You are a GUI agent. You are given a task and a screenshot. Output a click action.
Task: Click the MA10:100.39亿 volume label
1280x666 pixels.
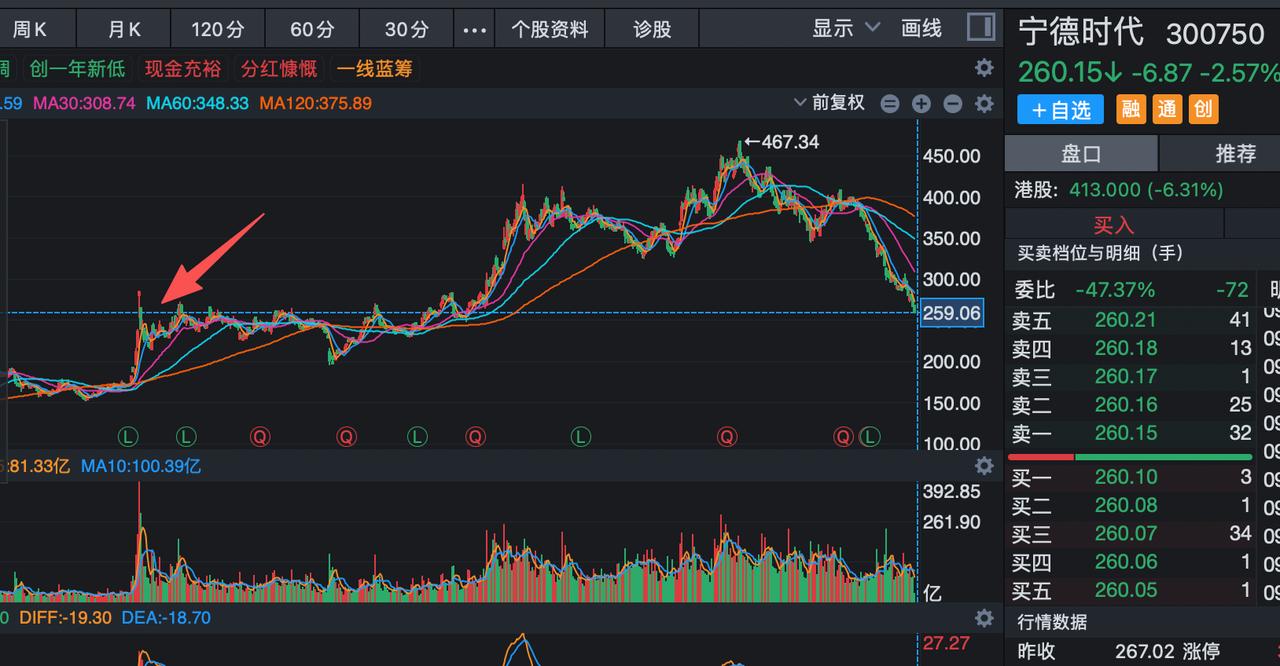[x=141, y=466]
